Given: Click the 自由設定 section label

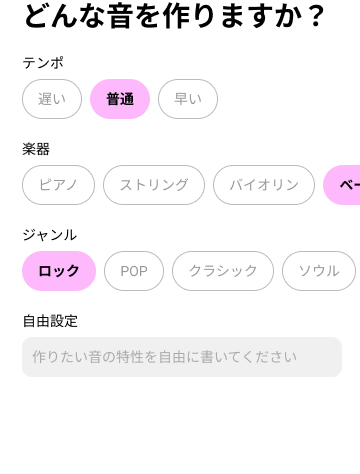Looking at the screenshot, I should pos(50,321).
